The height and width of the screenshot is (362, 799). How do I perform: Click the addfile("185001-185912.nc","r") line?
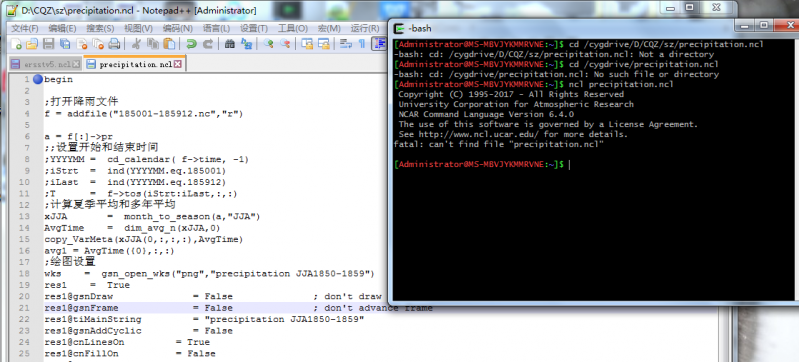click(144, 114)
